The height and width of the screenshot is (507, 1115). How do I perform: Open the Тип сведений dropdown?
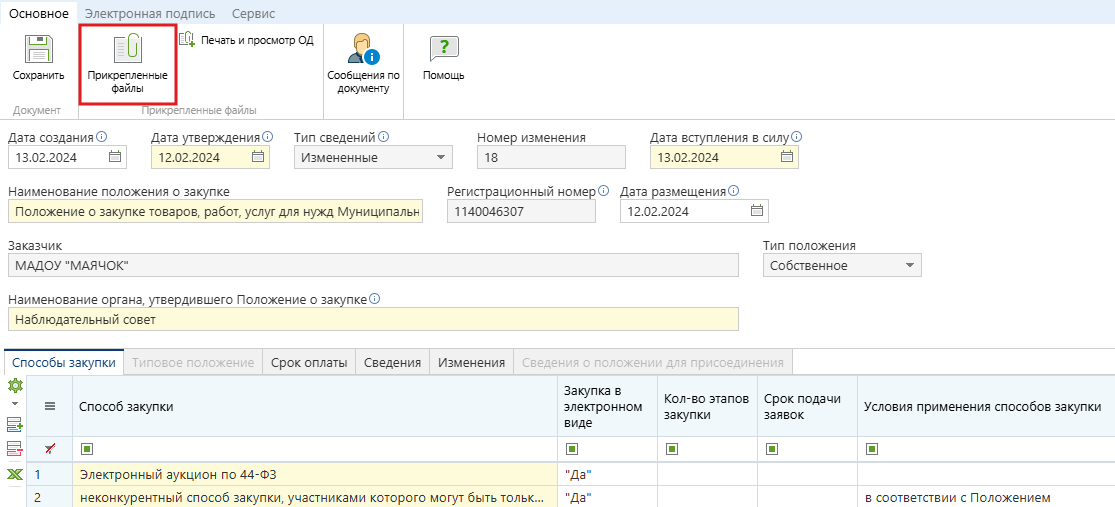[439, 157]
